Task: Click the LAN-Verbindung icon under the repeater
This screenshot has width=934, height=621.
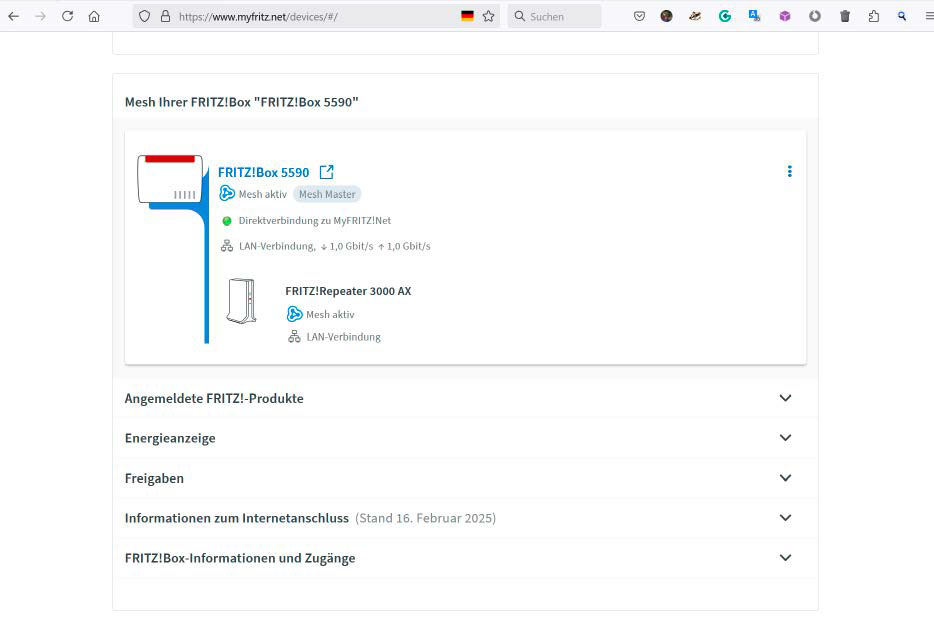Action: (294, 337)
